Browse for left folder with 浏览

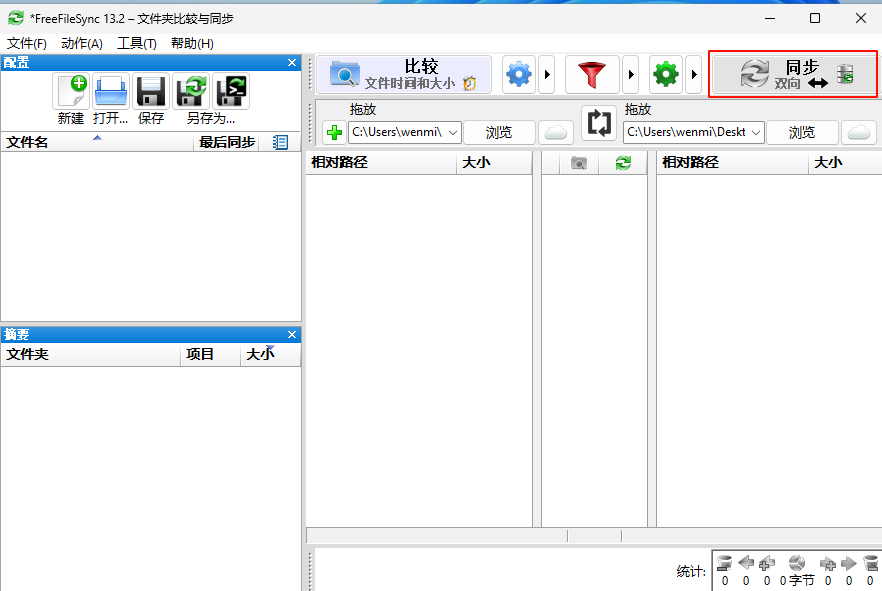(x=499, y=133)
